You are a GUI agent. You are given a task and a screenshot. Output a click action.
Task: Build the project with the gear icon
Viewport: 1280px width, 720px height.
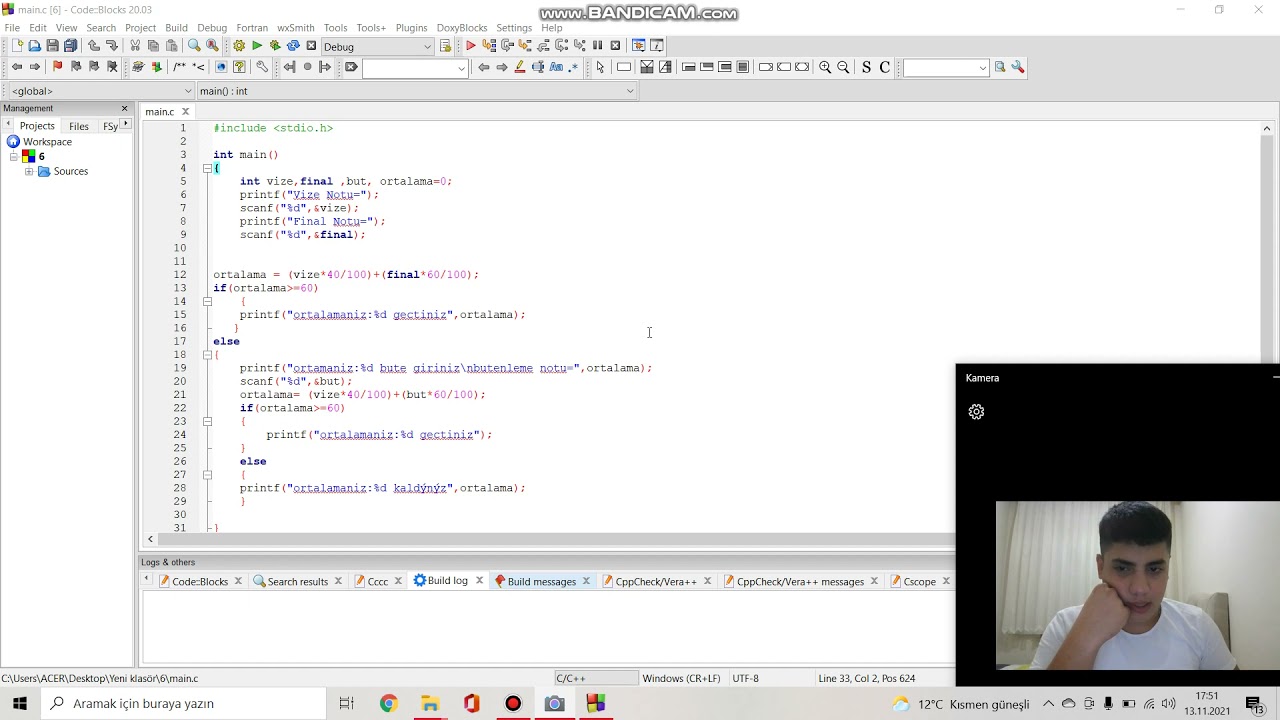click(x=239, y=46)
